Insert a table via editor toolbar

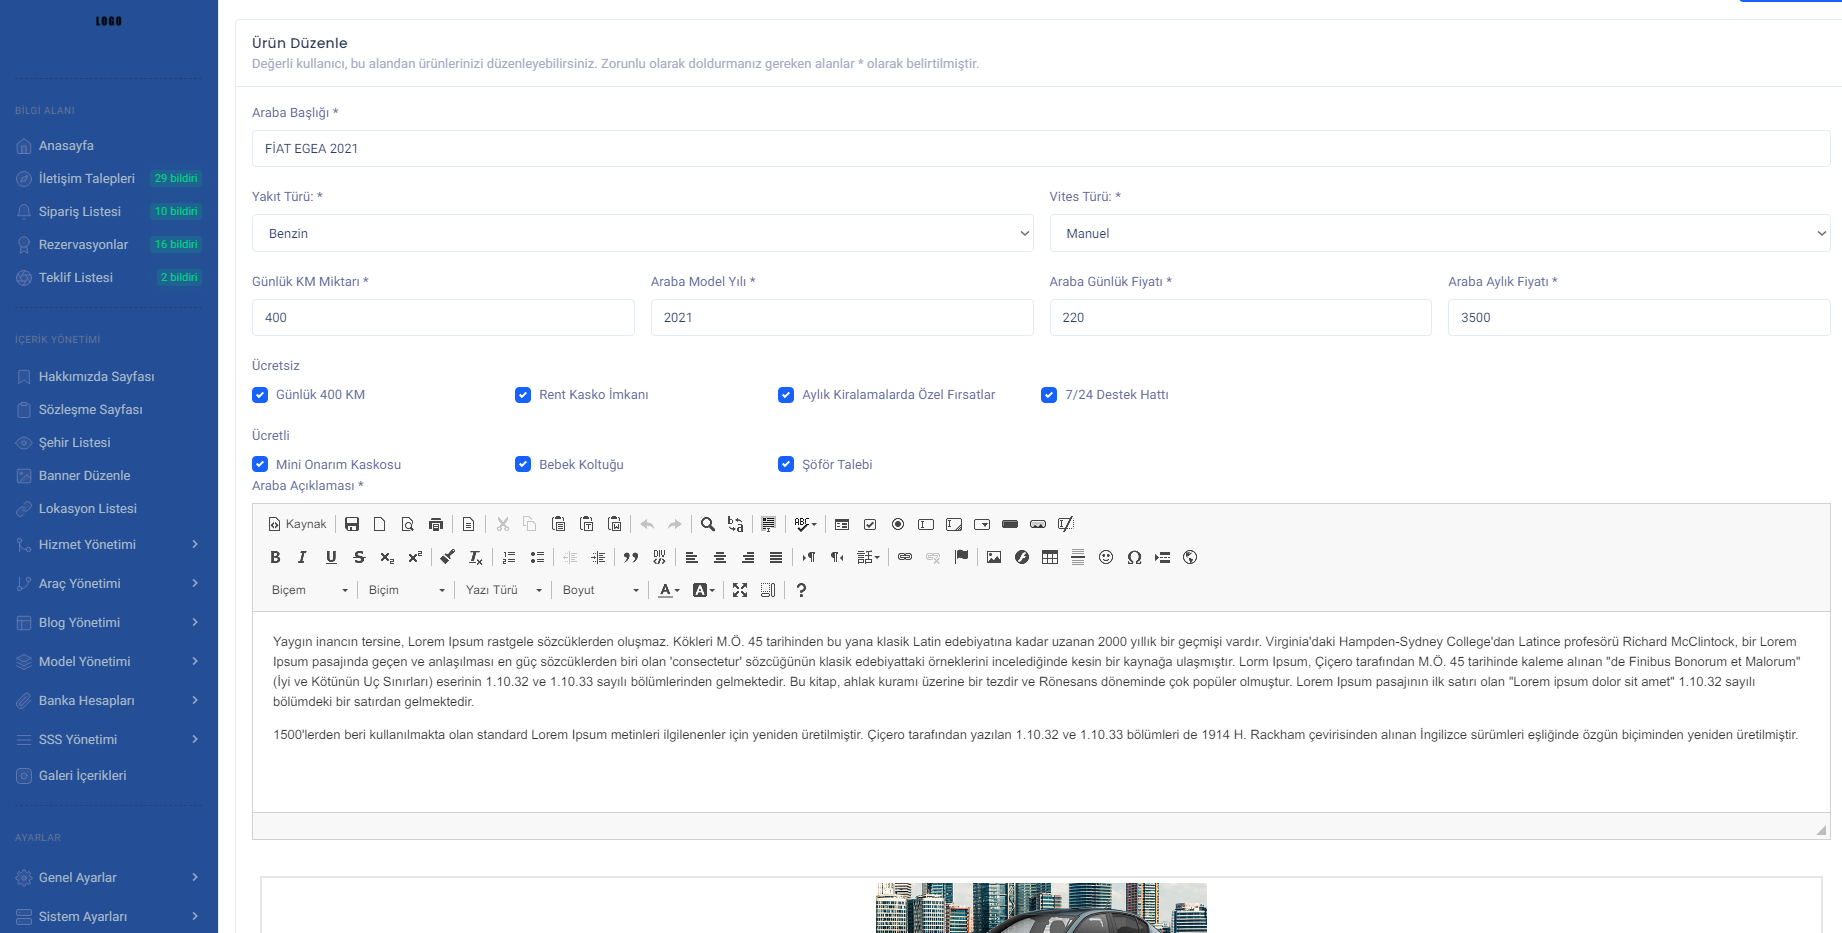(1050, 557)
